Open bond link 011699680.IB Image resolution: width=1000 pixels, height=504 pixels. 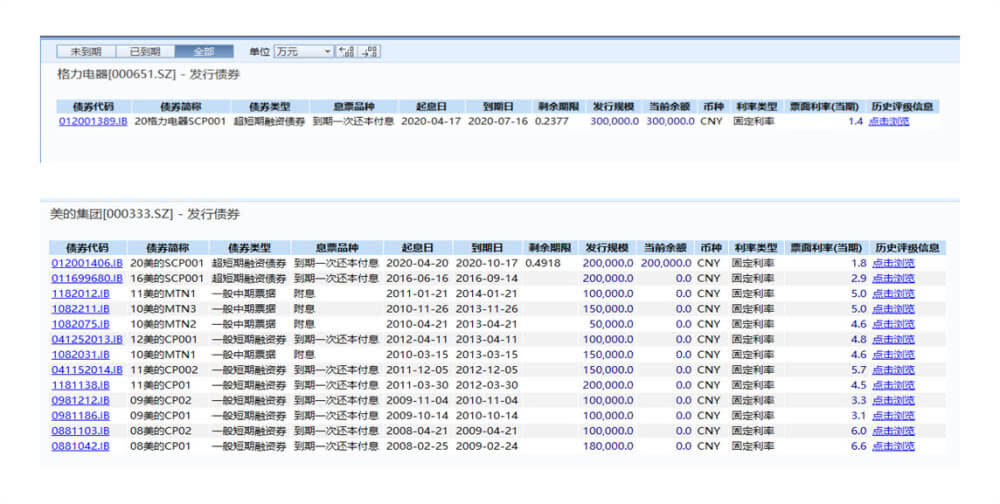click(87, 278)
